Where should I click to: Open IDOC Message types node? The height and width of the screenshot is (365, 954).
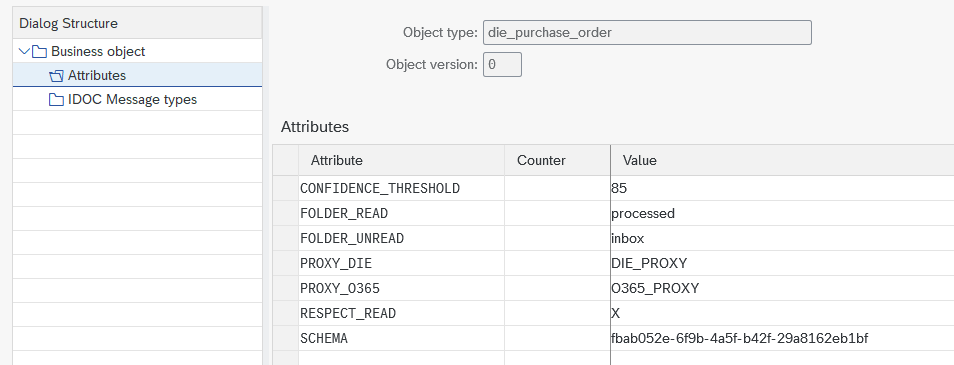coord(132,99)
